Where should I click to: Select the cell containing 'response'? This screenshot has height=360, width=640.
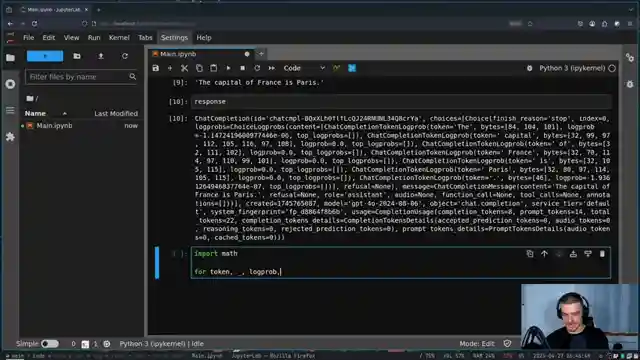point(402,102)
